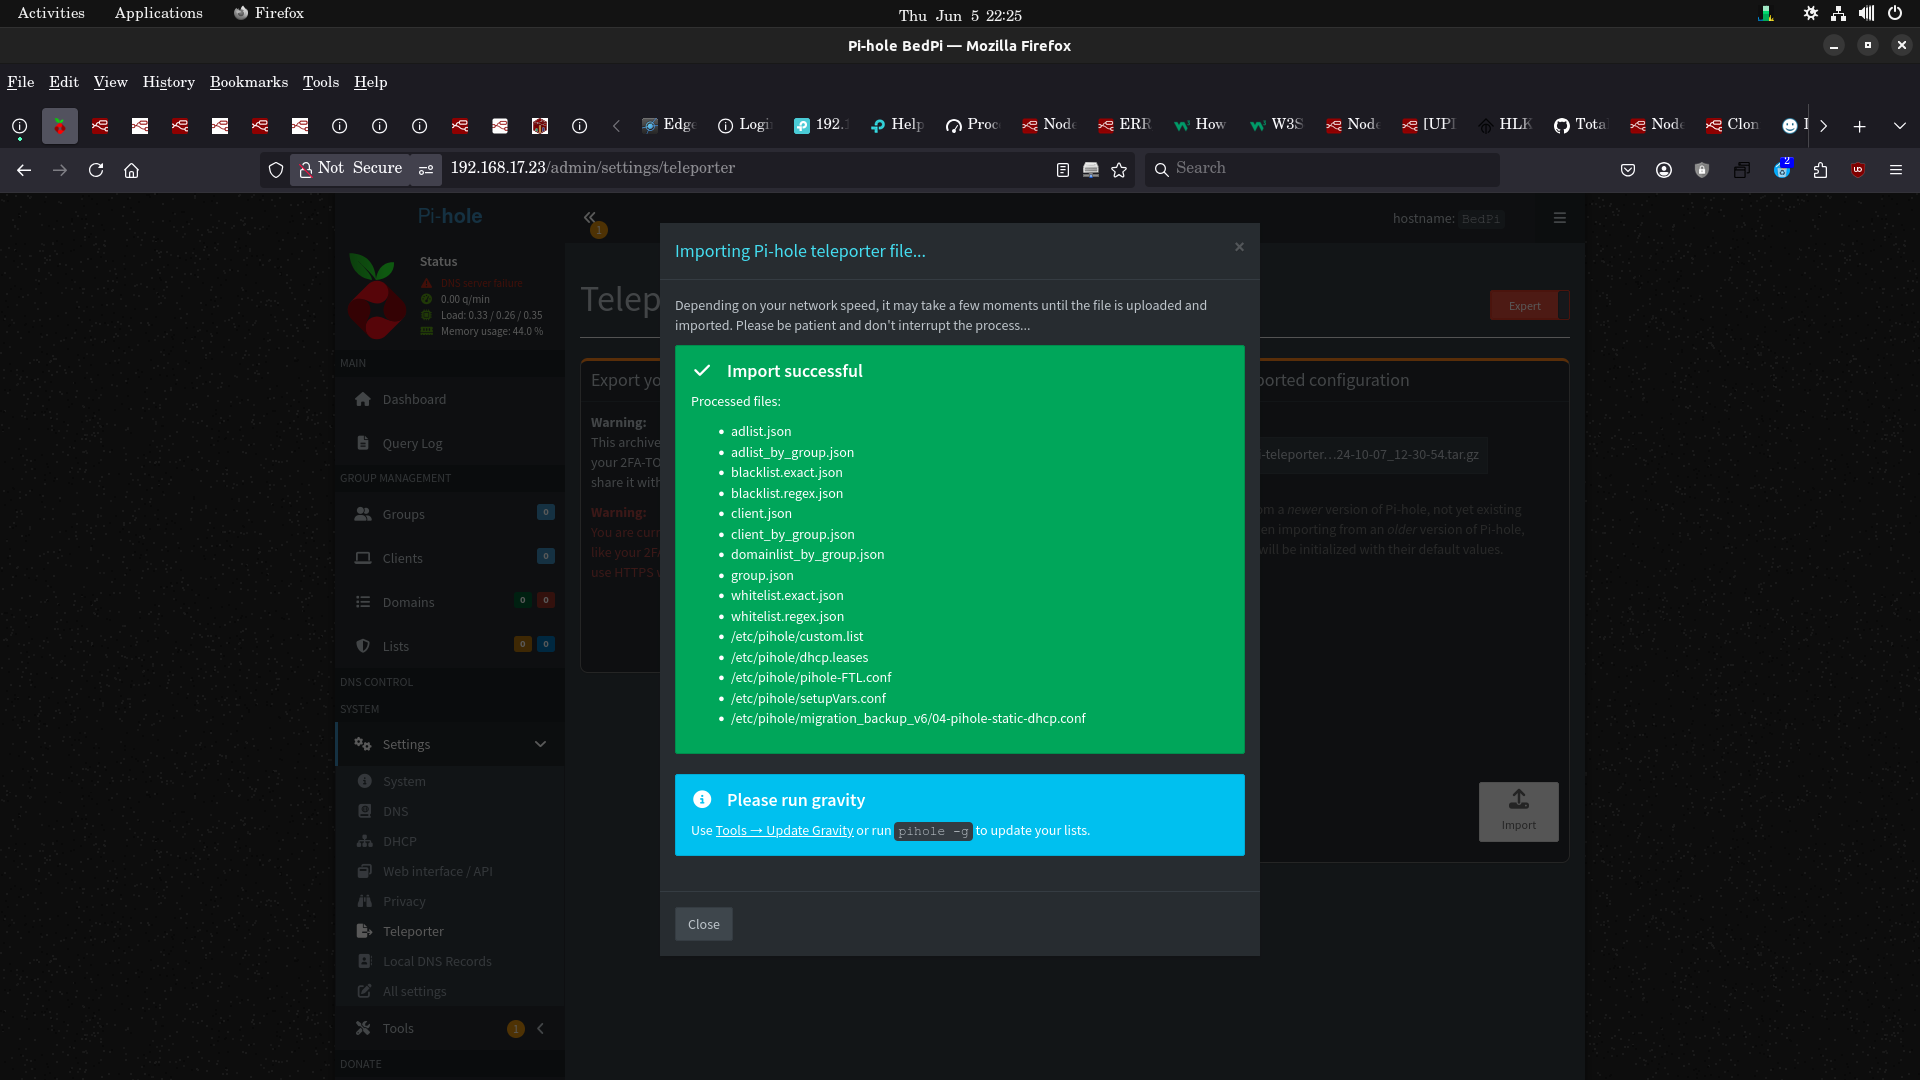
Task: Open DNS settings page
Action: pyautogui.click(x=450, y=812)
